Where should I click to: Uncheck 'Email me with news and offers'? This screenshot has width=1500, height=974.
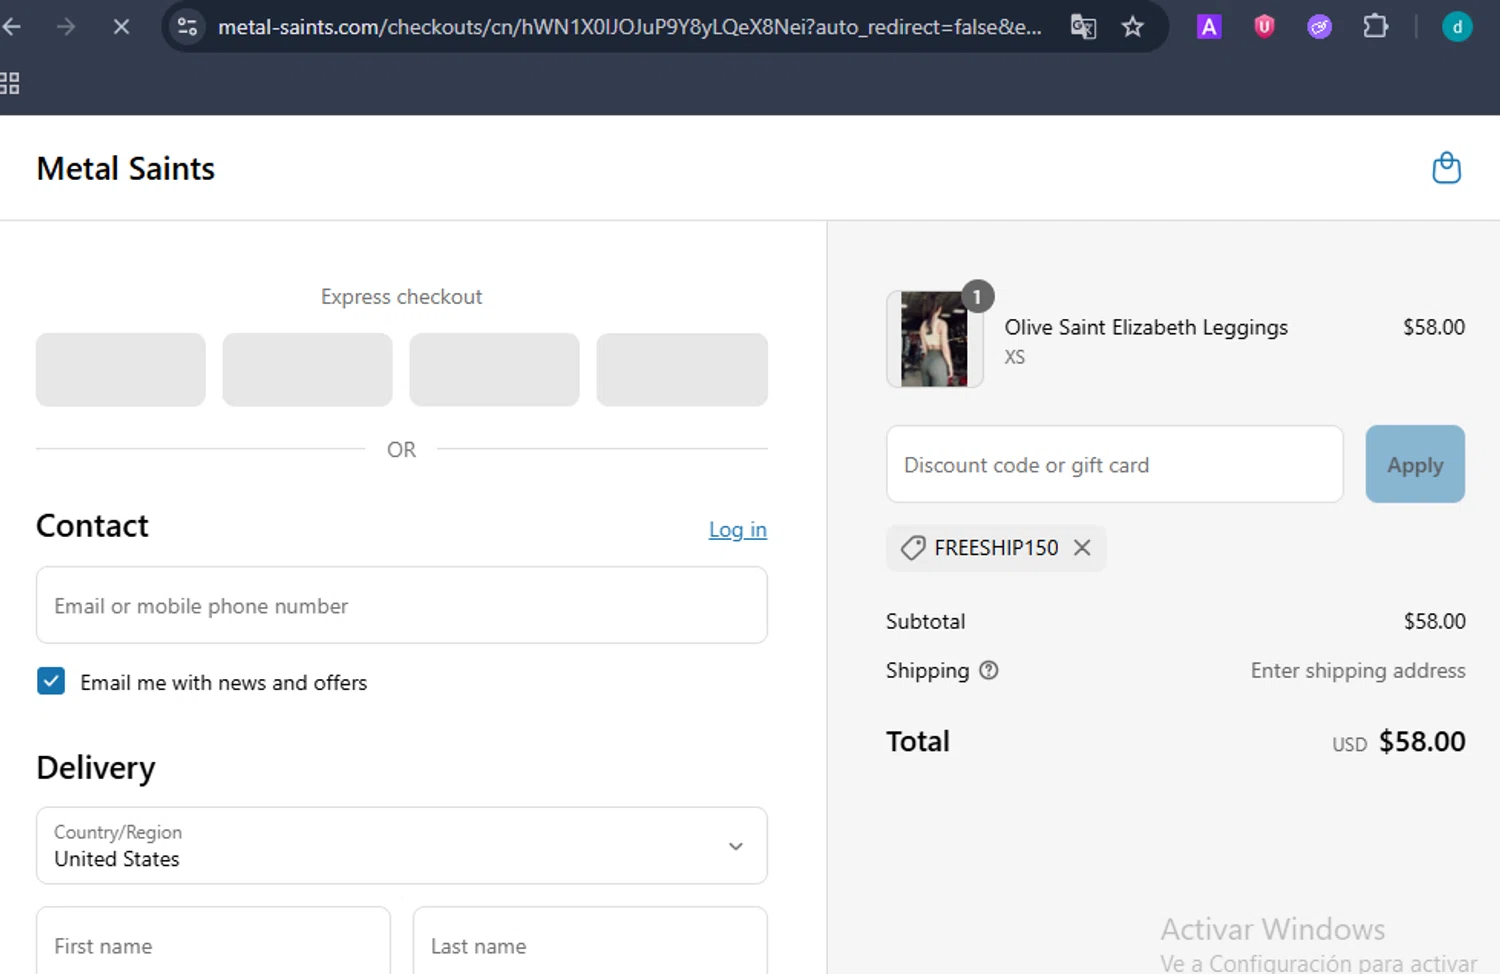[51, 681]
